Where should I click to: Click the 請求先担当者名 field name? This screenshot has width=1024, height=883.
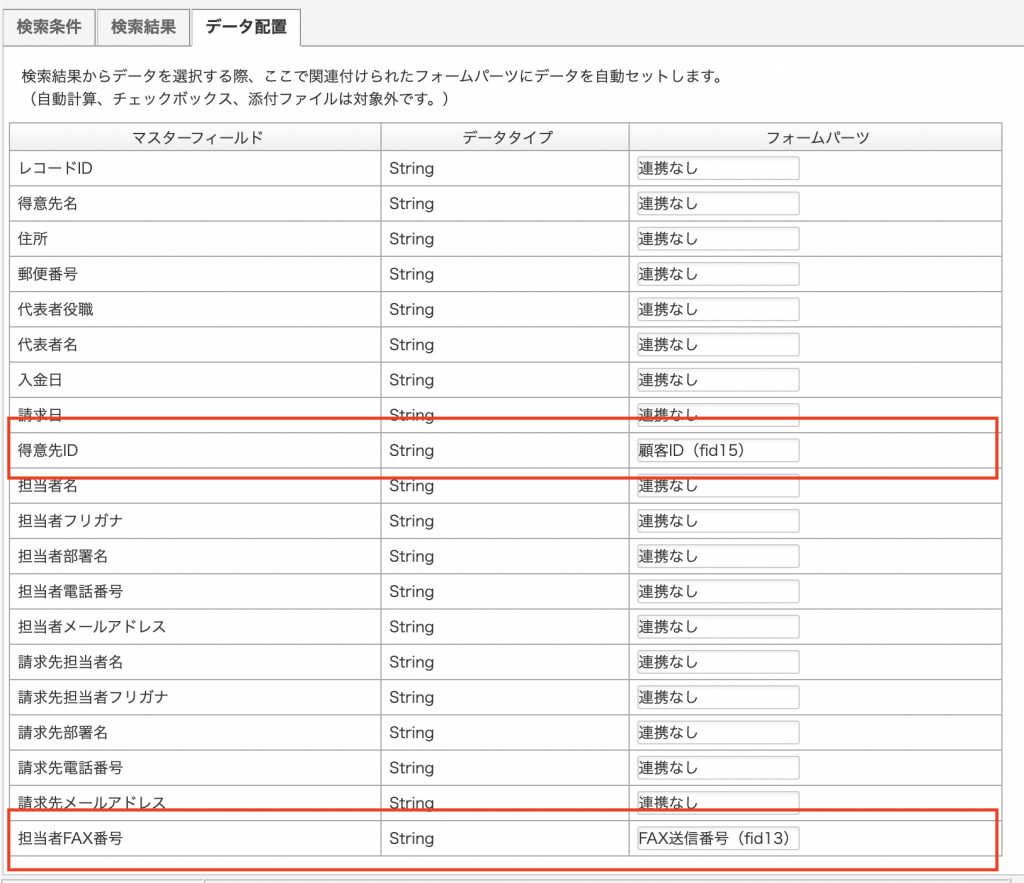[71, 662]
